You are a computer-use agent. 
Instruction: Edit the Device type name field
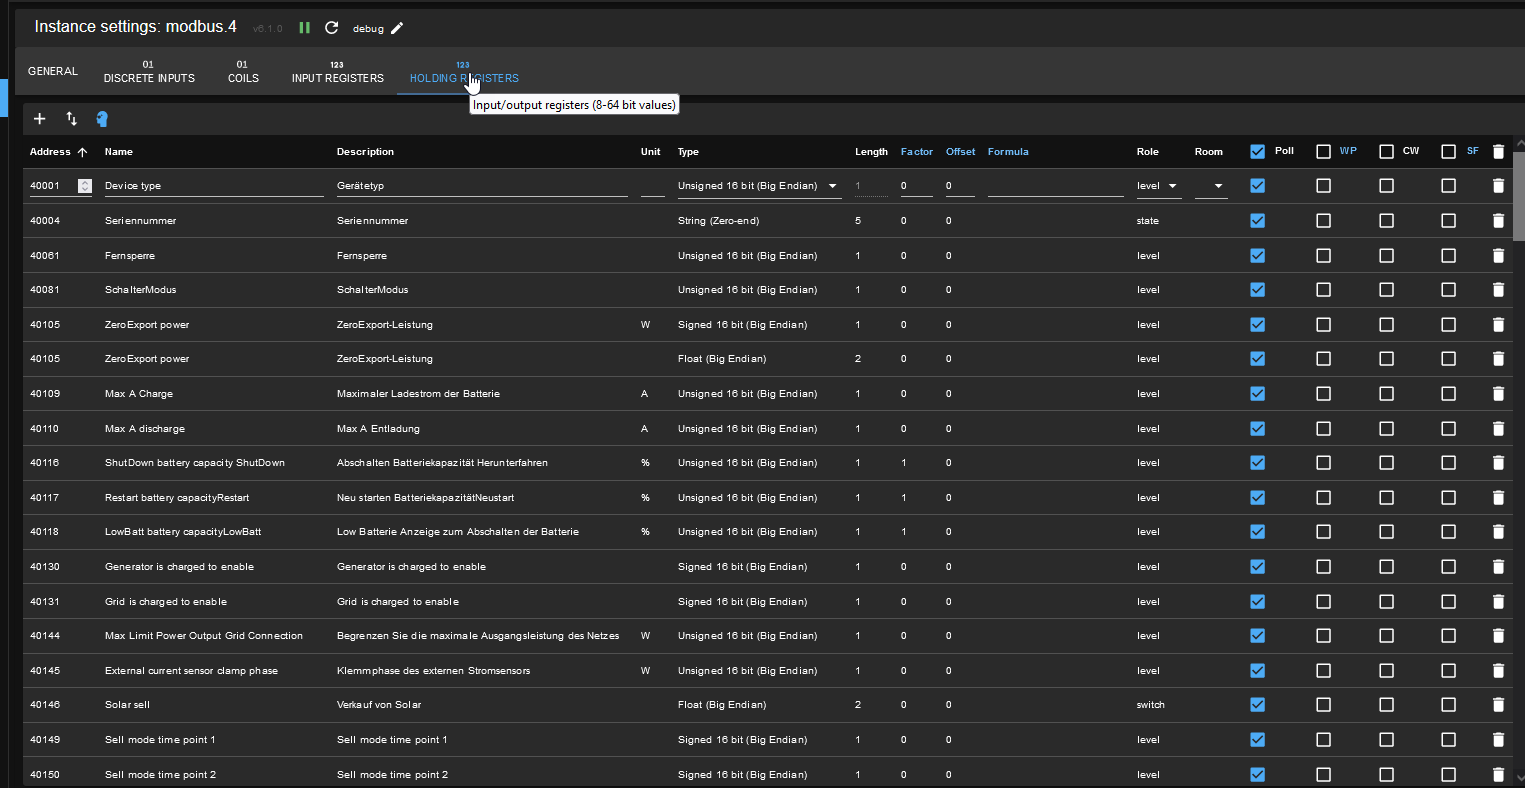pyautogui.click(x=214, y=186)
